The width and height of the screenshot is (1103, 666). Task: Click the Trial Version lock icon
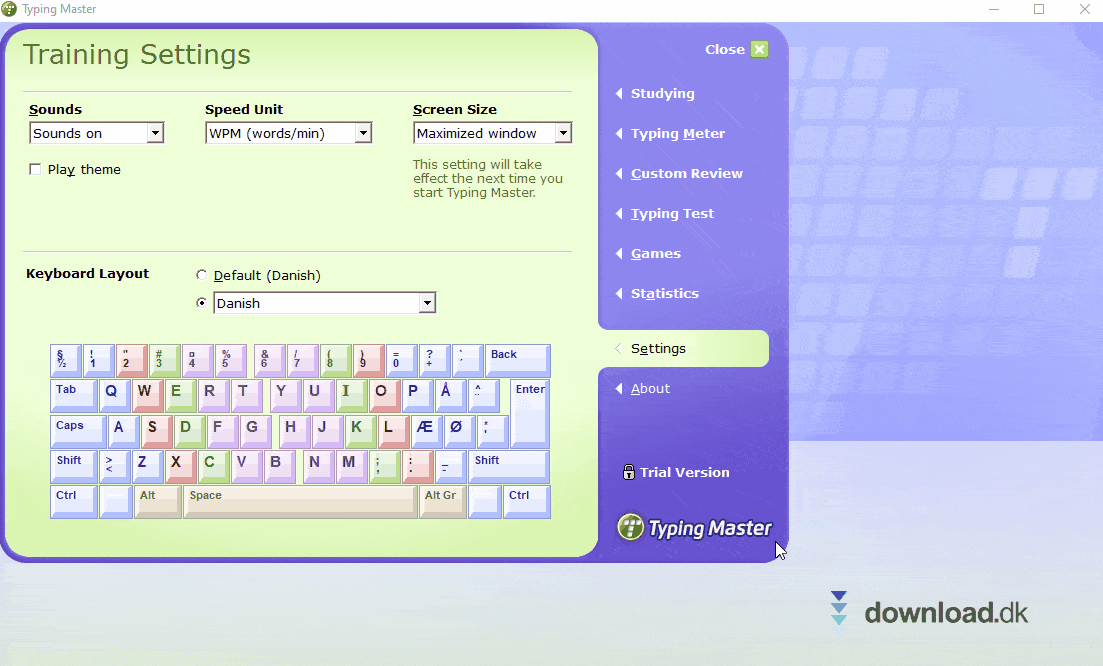[x=629, y=472]
